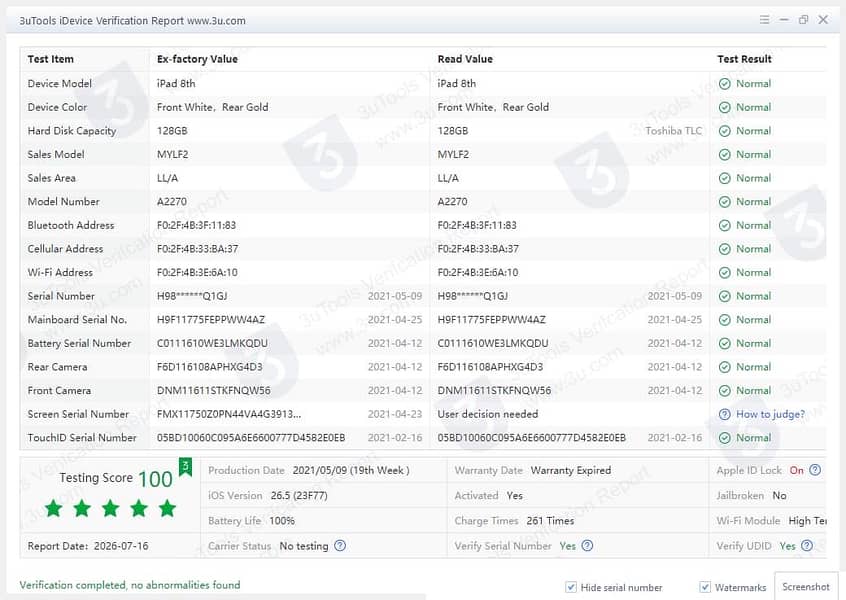This screenshot has height=600, width=846.
Task: Select ex-factory screen serial FMX11750Z0PN44VA4G3913...
Action: [229, 414]
